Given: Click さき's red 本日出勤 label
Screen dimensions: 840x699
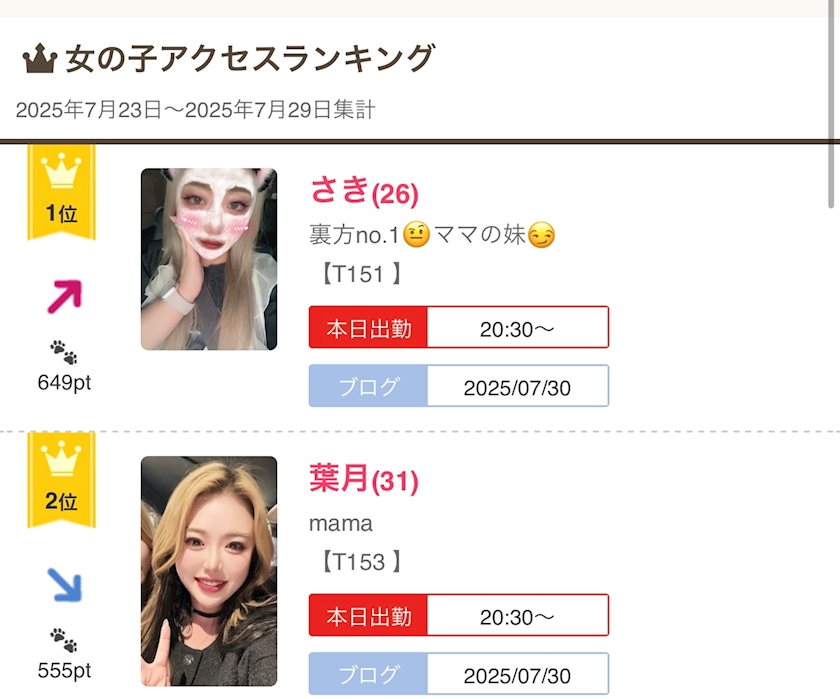Looking at the screenshot, I should (368, 328).
